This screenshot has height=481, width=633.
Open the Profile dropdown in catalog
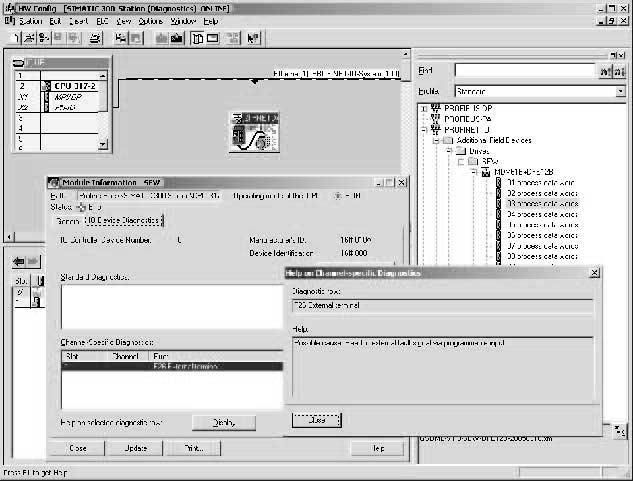click(x=620, y=91)
